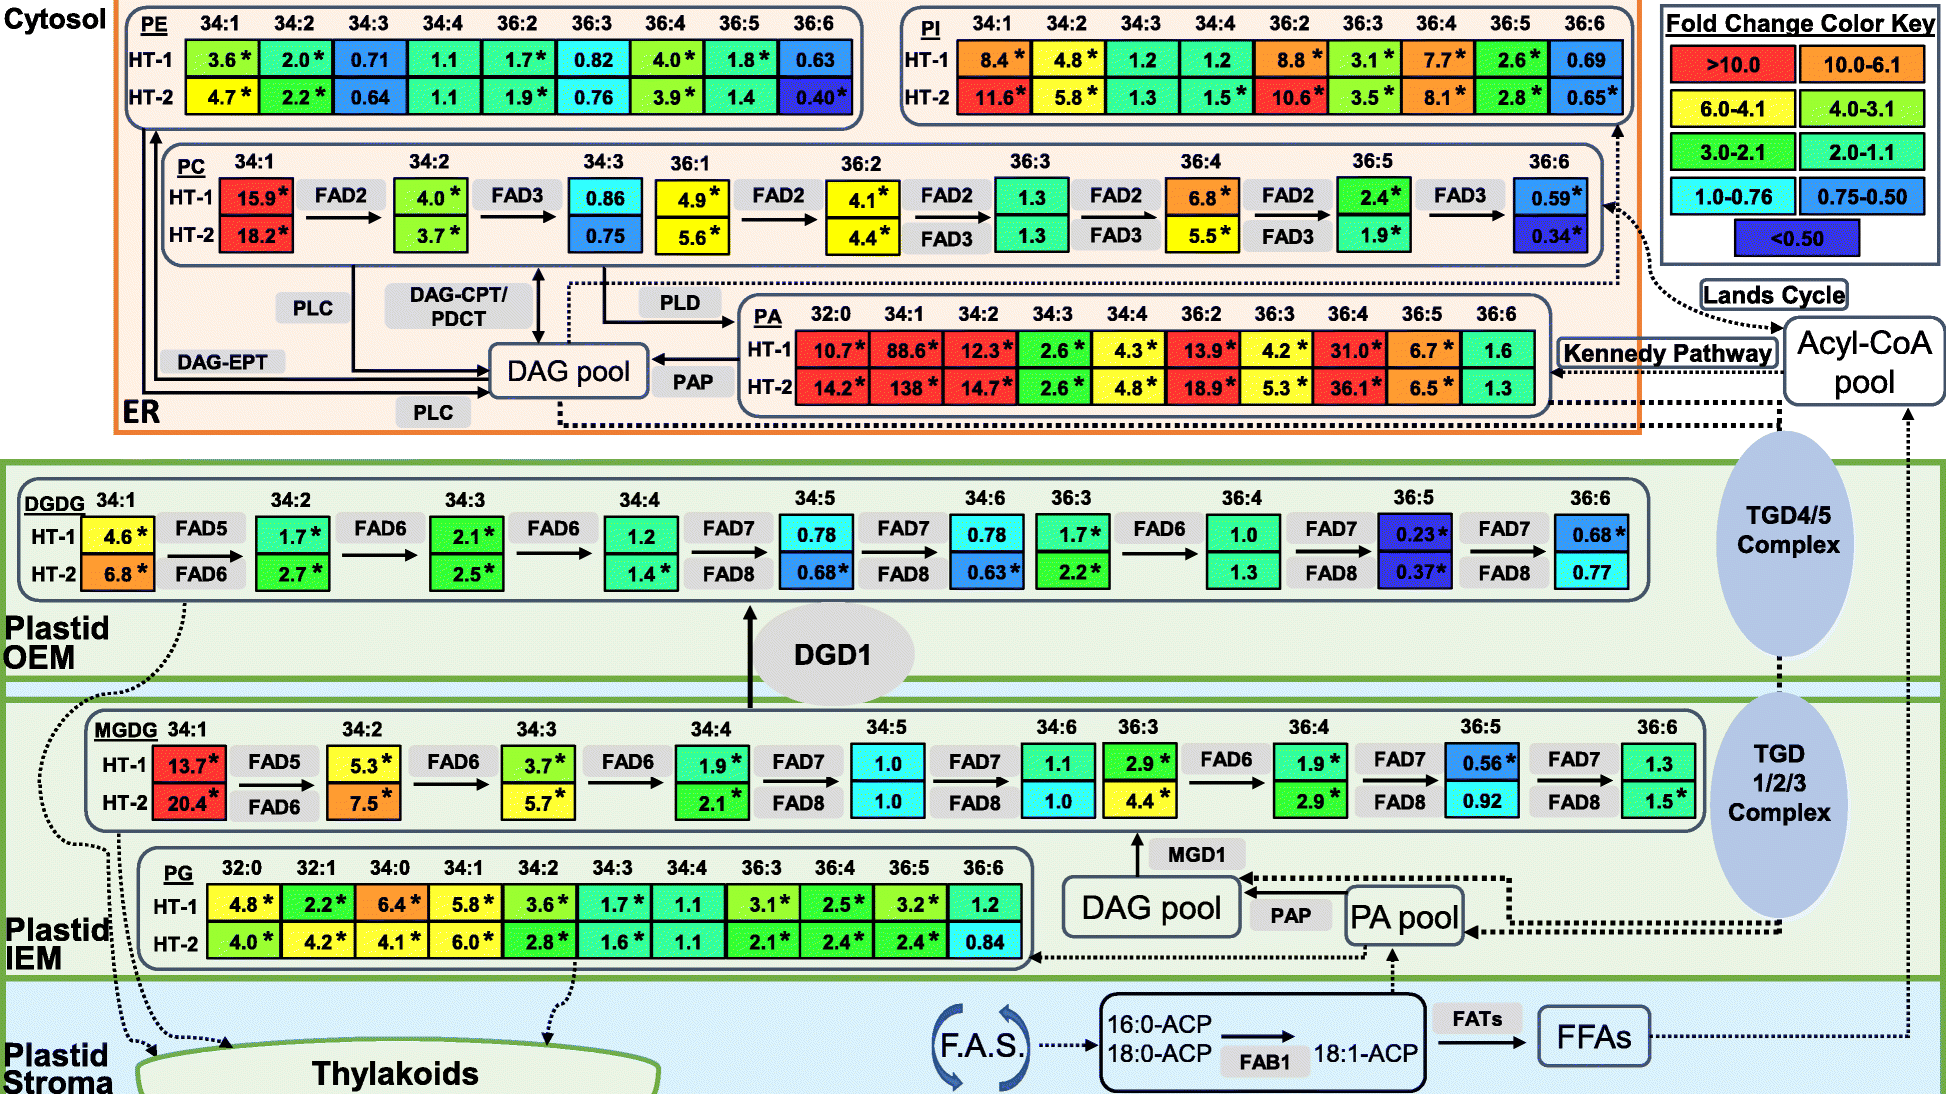
Task: Select the orange 10.0-6.1 key swatch
Action: tap(1861, 65)
